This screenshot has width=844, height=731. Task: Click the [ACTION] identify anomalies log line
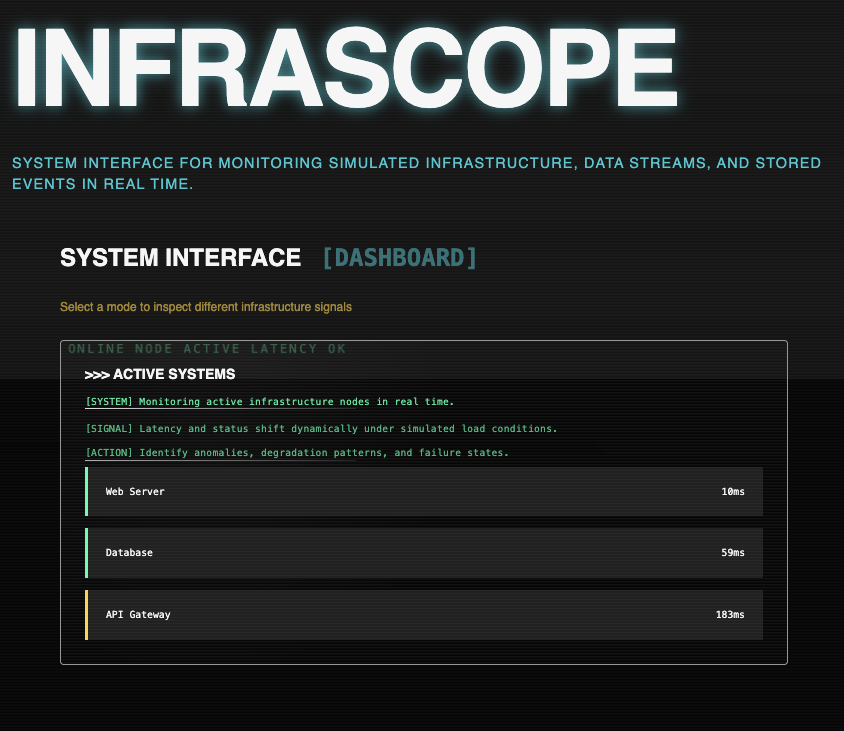pyautogui.click(x=297, y=453)
